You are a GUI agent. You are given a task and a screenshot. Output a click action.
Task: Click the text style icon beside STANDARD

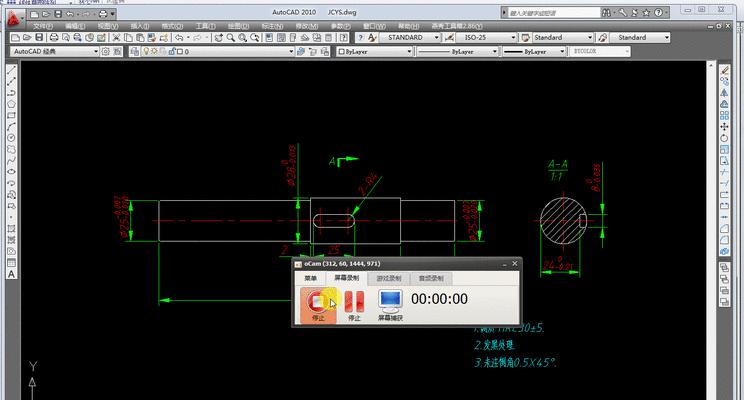coord(372,37)
